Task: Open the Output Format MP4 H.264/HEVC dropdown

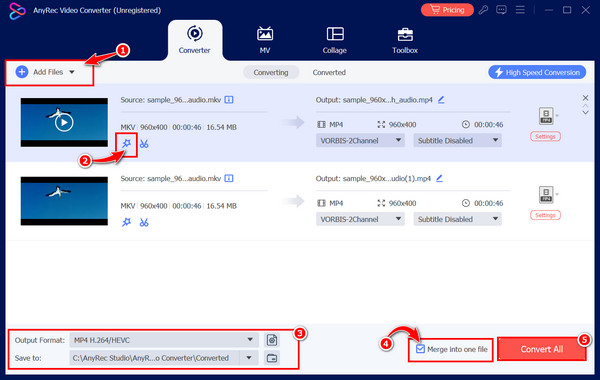Action: (x=164, y=340)
